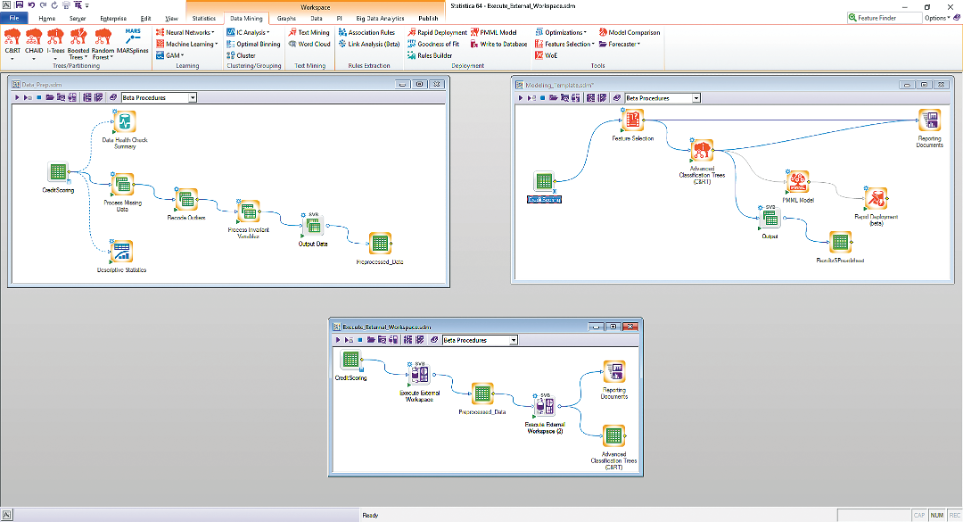Select Execute External Workspace (2) node
The image size is (964, 522).
pyautogui.click(x=544, y=406)
